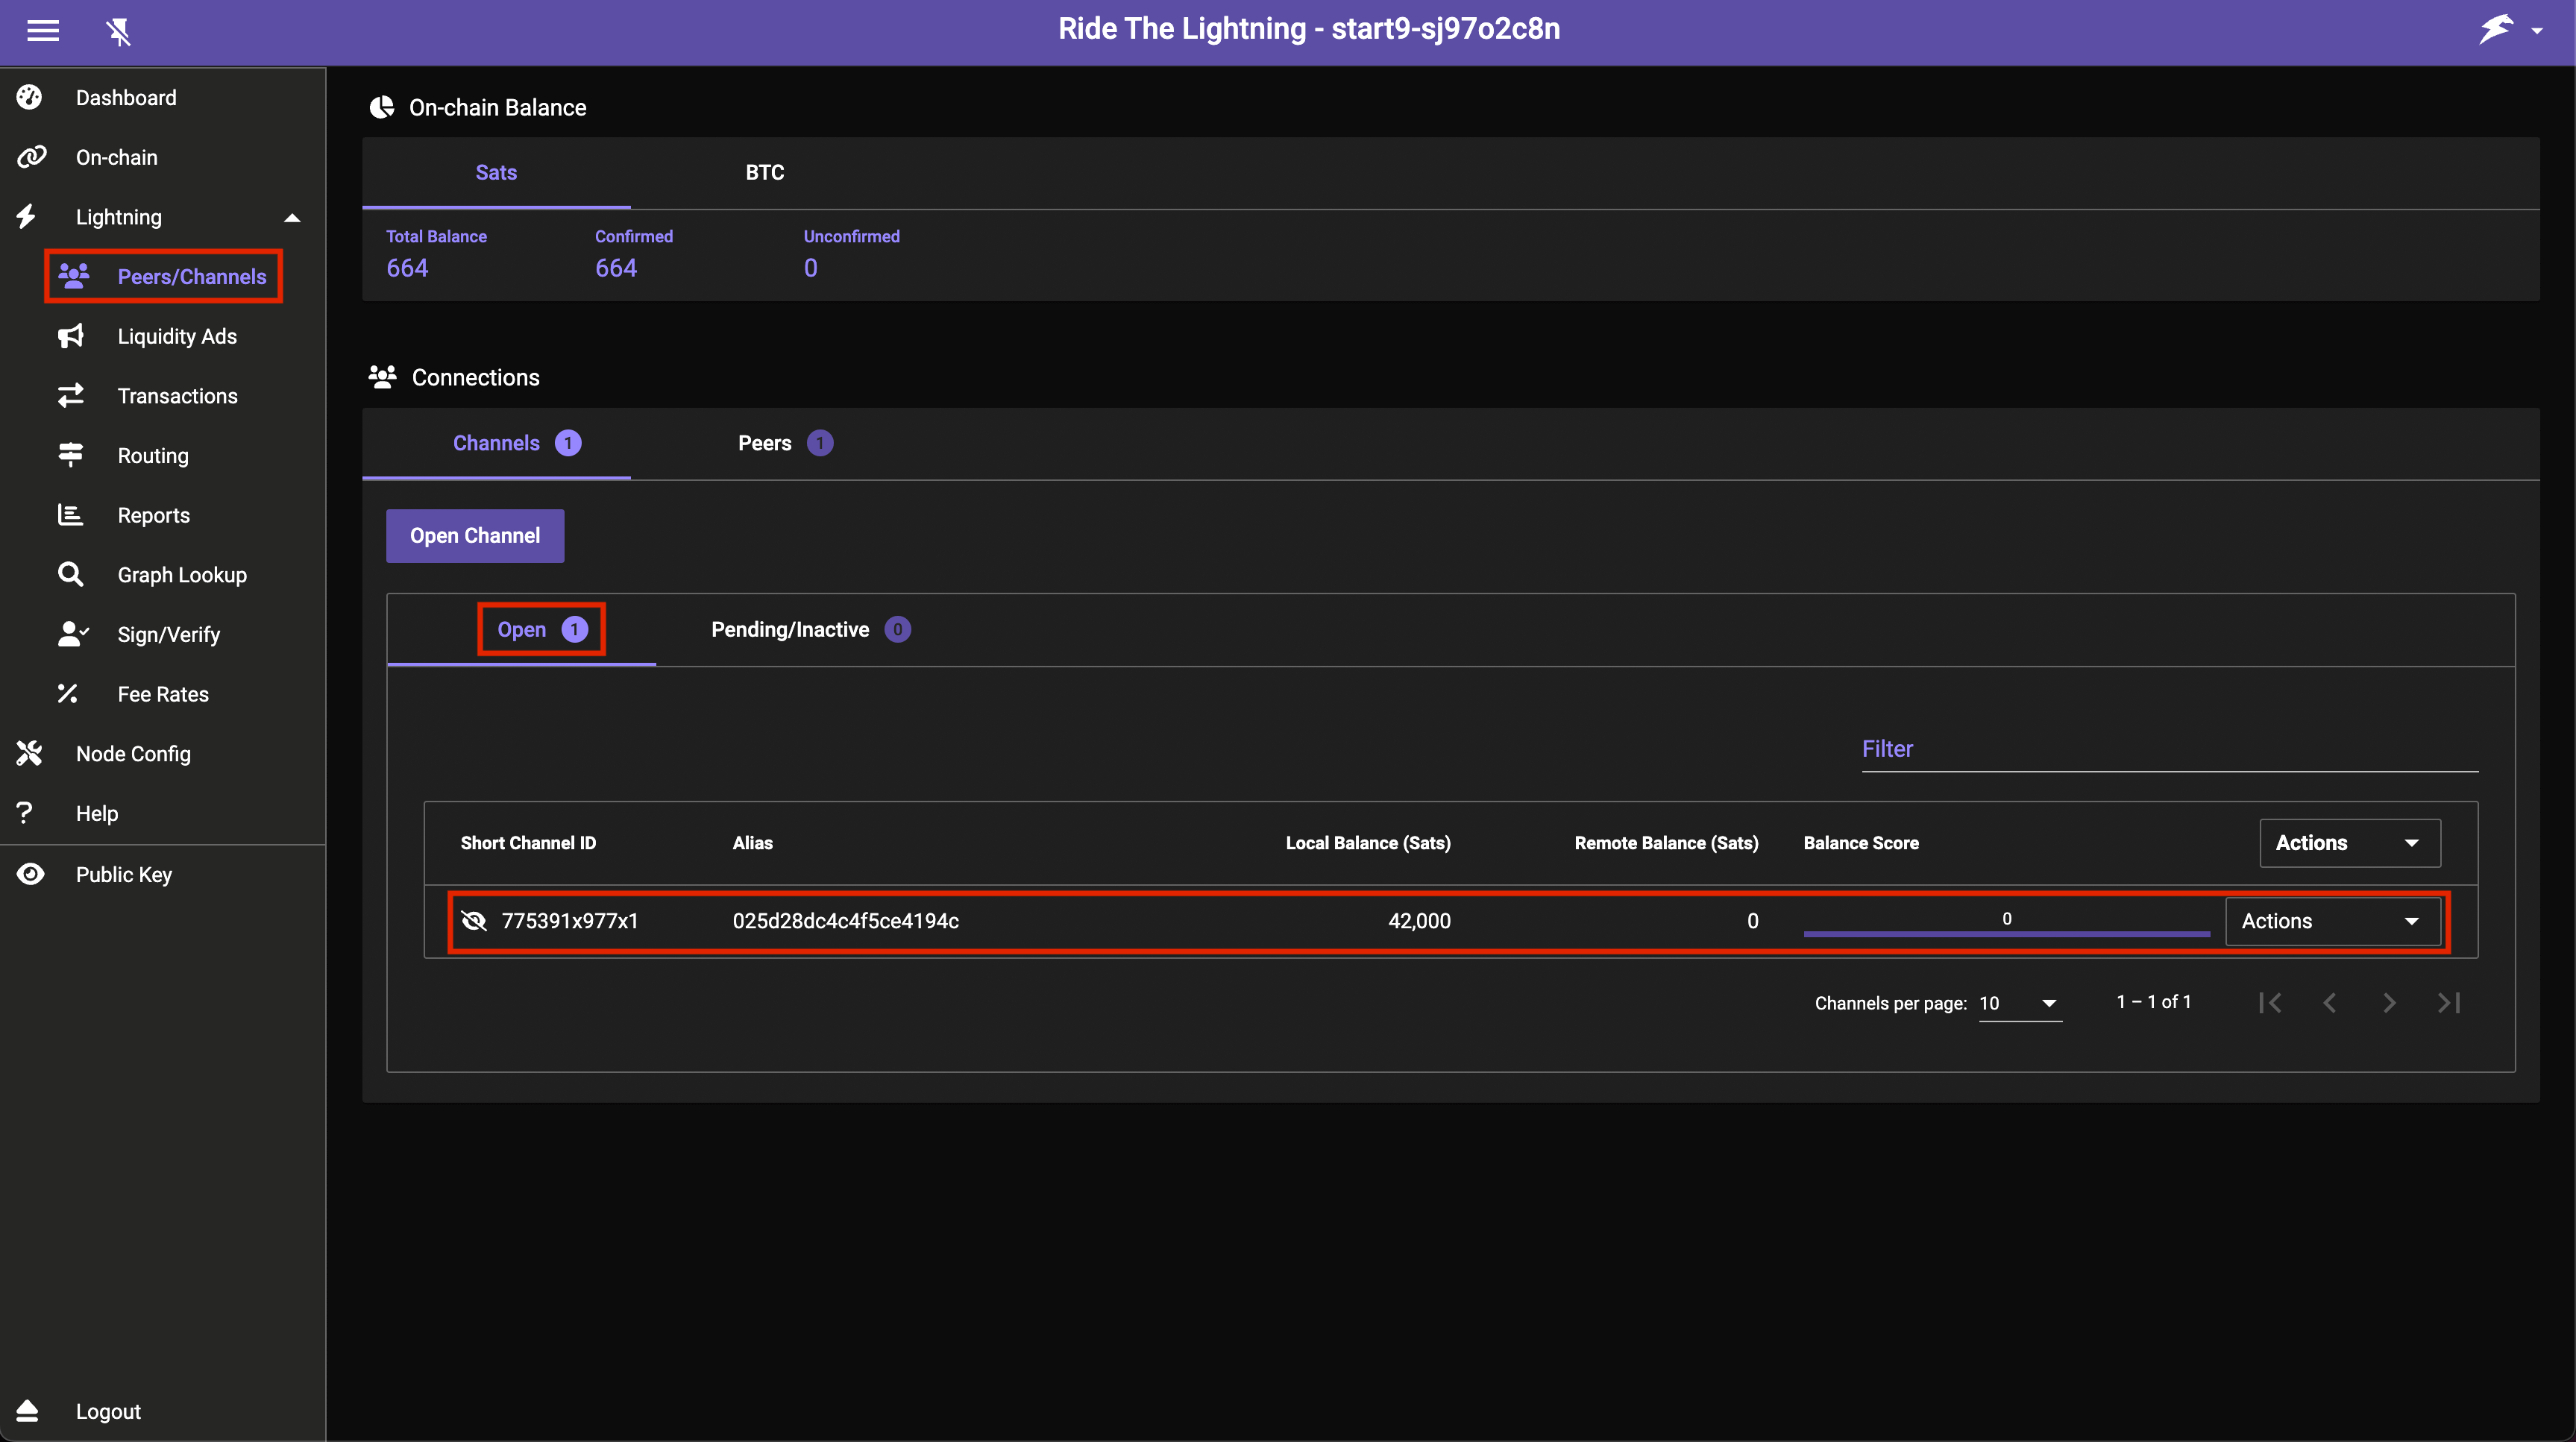Click the Graph Lookup magnifier icon
This screenshot has width=2576, height=1442.
click(x=70, y=574)
